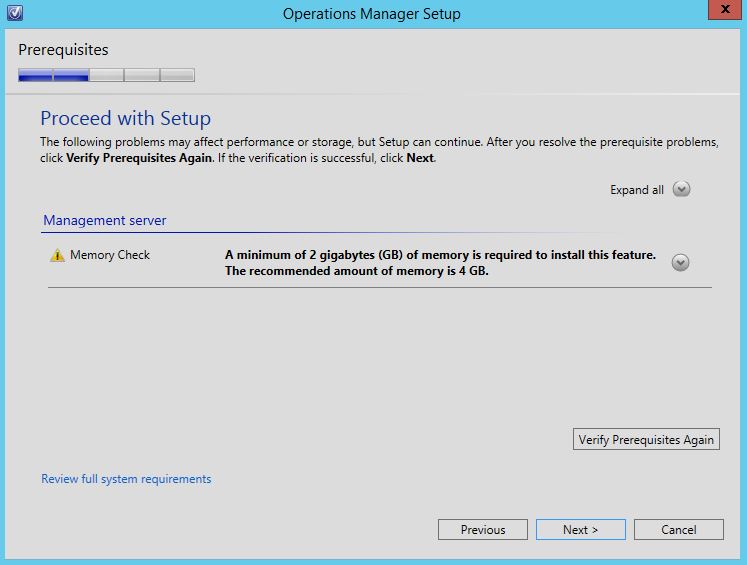Click the Memory Check label
The height and width of the screenshot is (565, 747).
110,255
